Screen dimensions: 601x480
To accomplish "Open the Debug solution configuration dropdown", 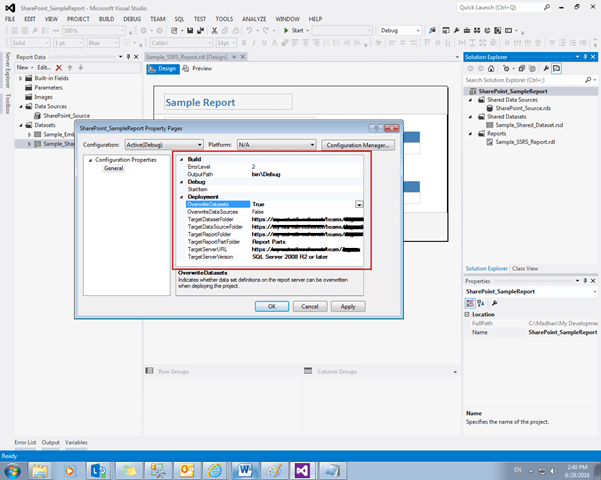I will click(x=400, y=30).
